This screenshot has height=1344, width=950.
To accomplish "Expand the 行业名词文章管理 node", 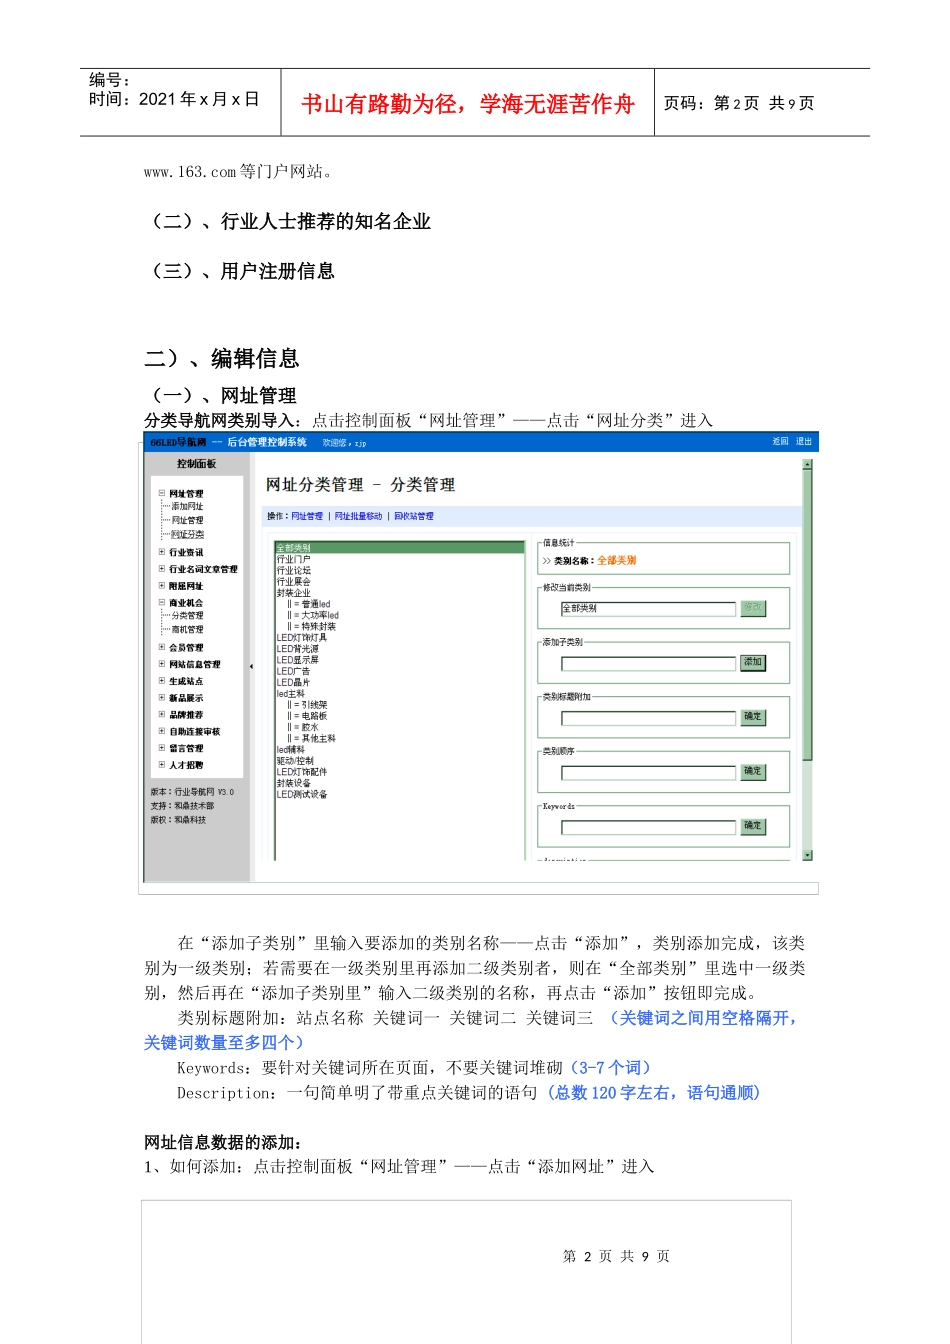I will click(162, 569).
